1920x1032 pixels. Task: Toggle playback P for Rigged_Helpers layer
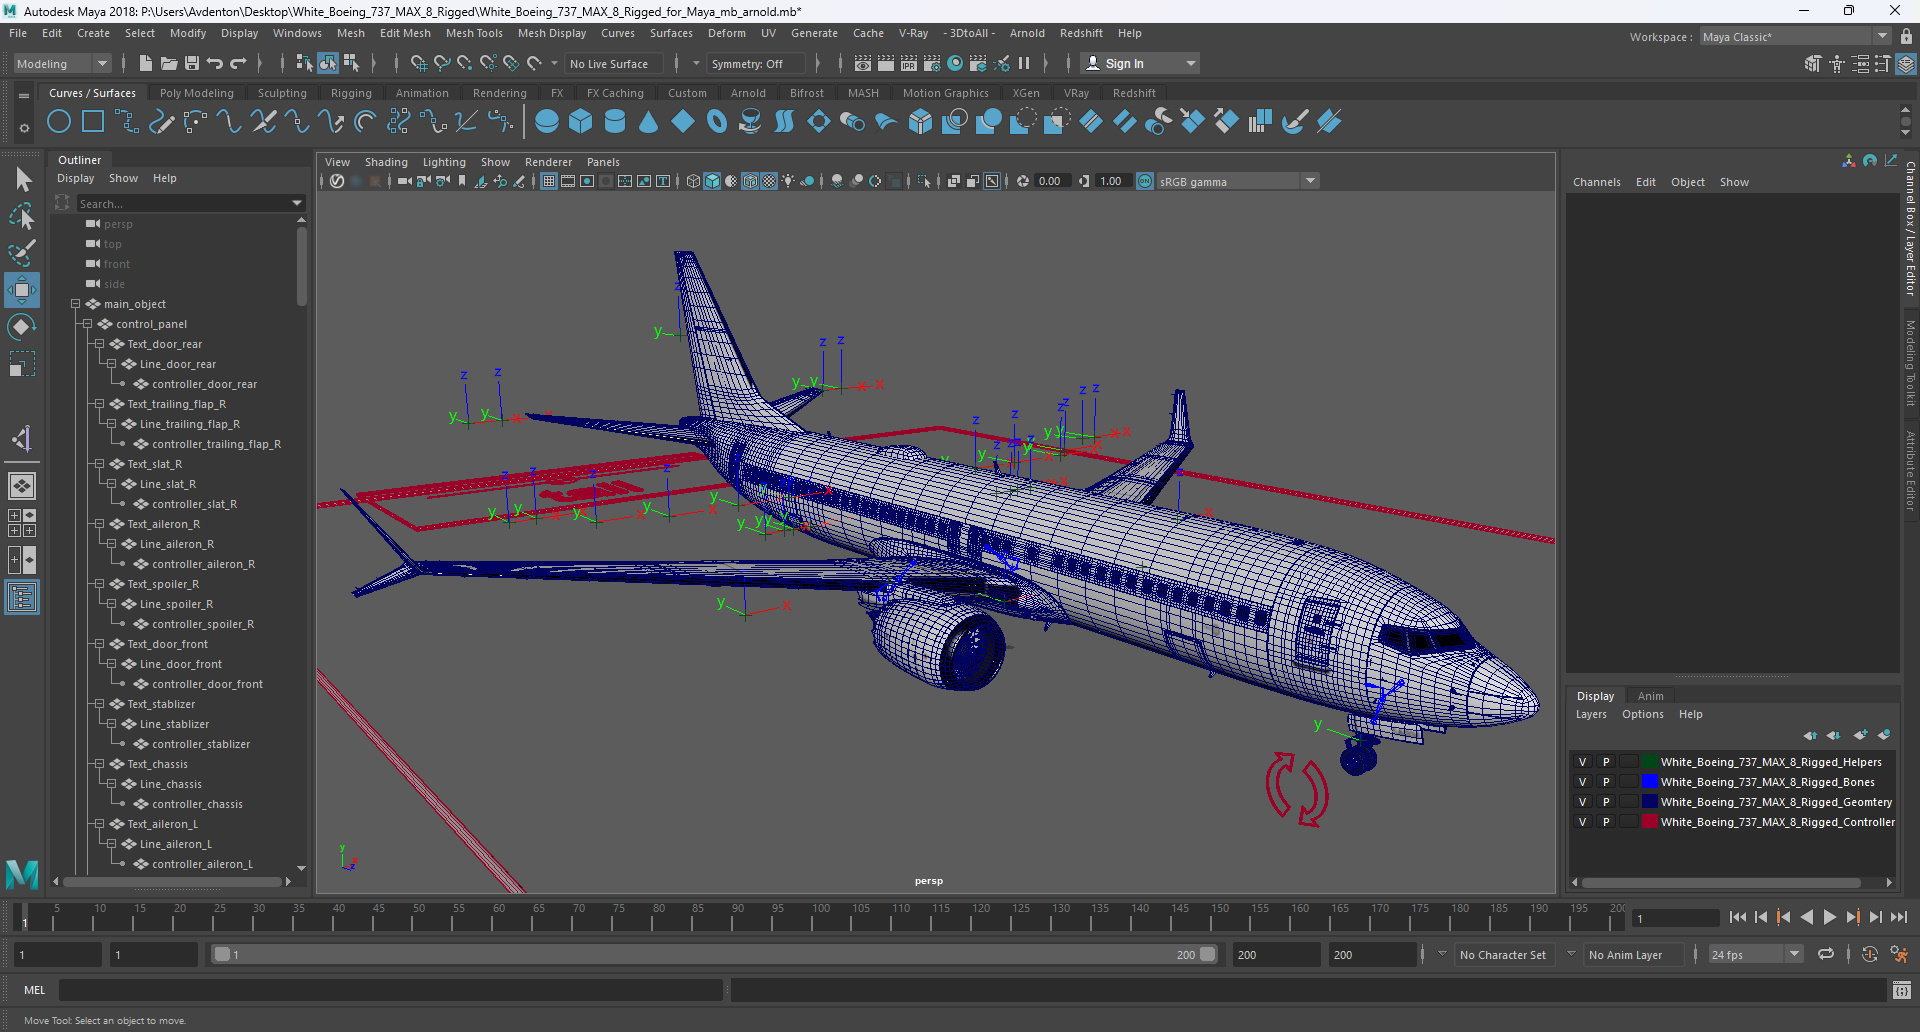[1606, 762]
